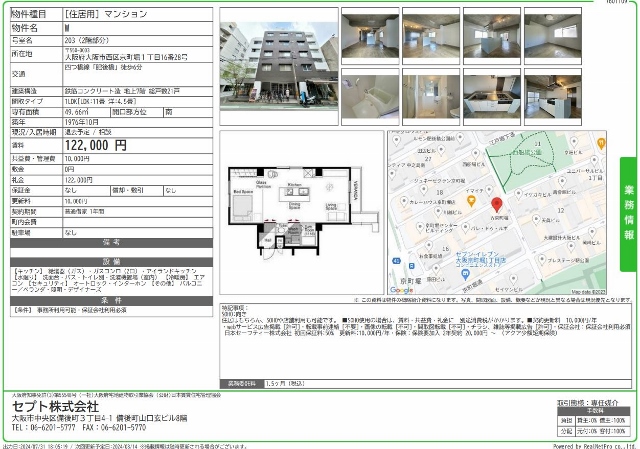Click the 取引態様：専任媒介 label

click(x=588, y=403)
